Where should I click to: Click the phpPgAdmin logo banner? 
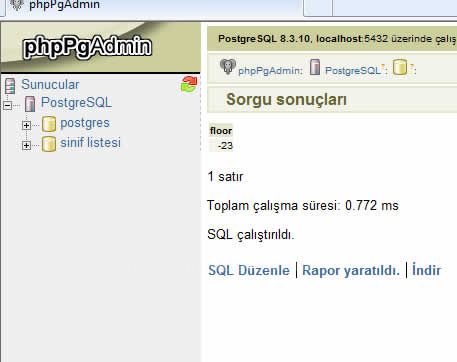pyautogui.click(x=100, y=47)
